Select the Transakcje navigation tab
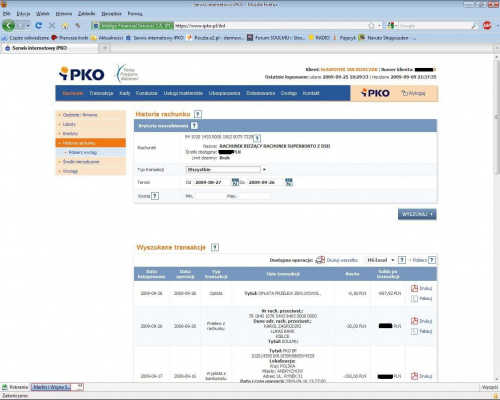 click(101, 93)
